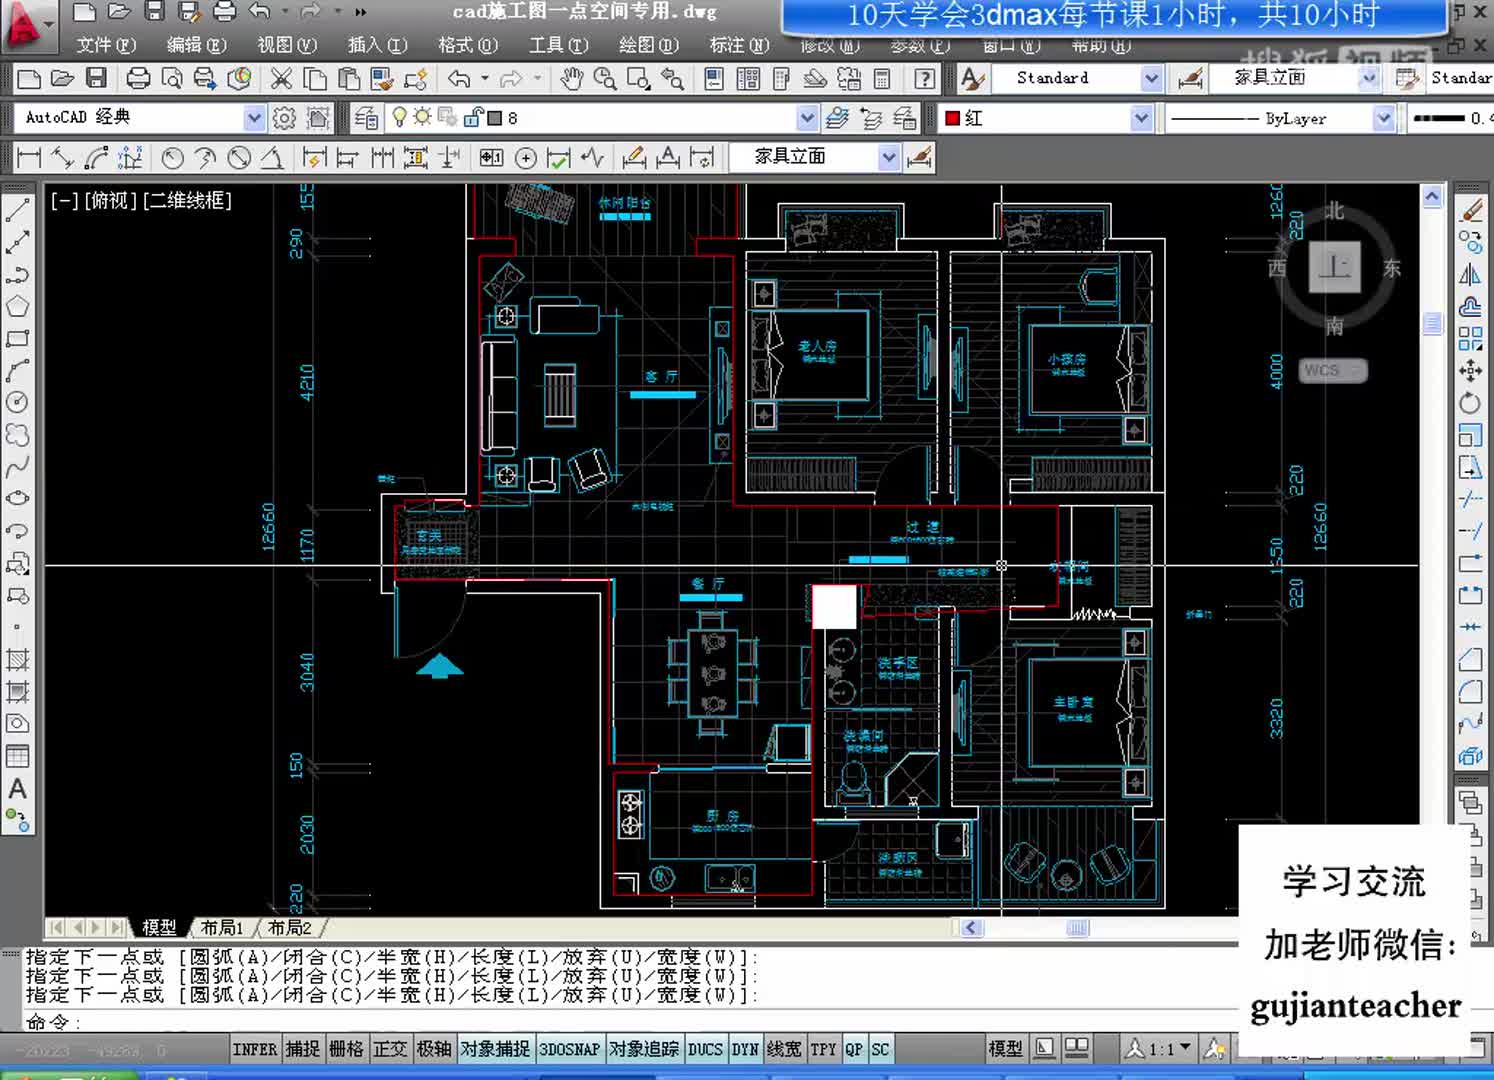Screen dimensions: 1494x1080
Task: Click the Pan tool in the toolbar
Action: [572, 79]
